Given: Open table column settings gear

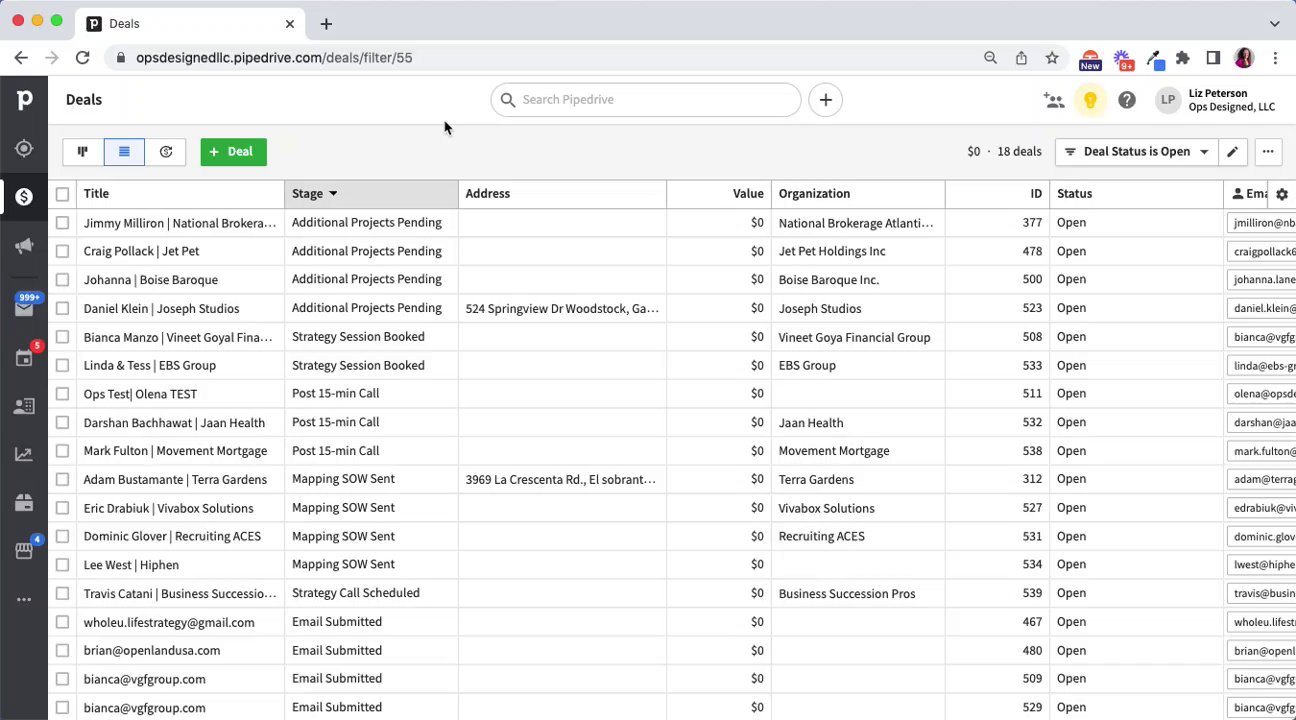Looking at the screenshot, I should [1282, 194].
